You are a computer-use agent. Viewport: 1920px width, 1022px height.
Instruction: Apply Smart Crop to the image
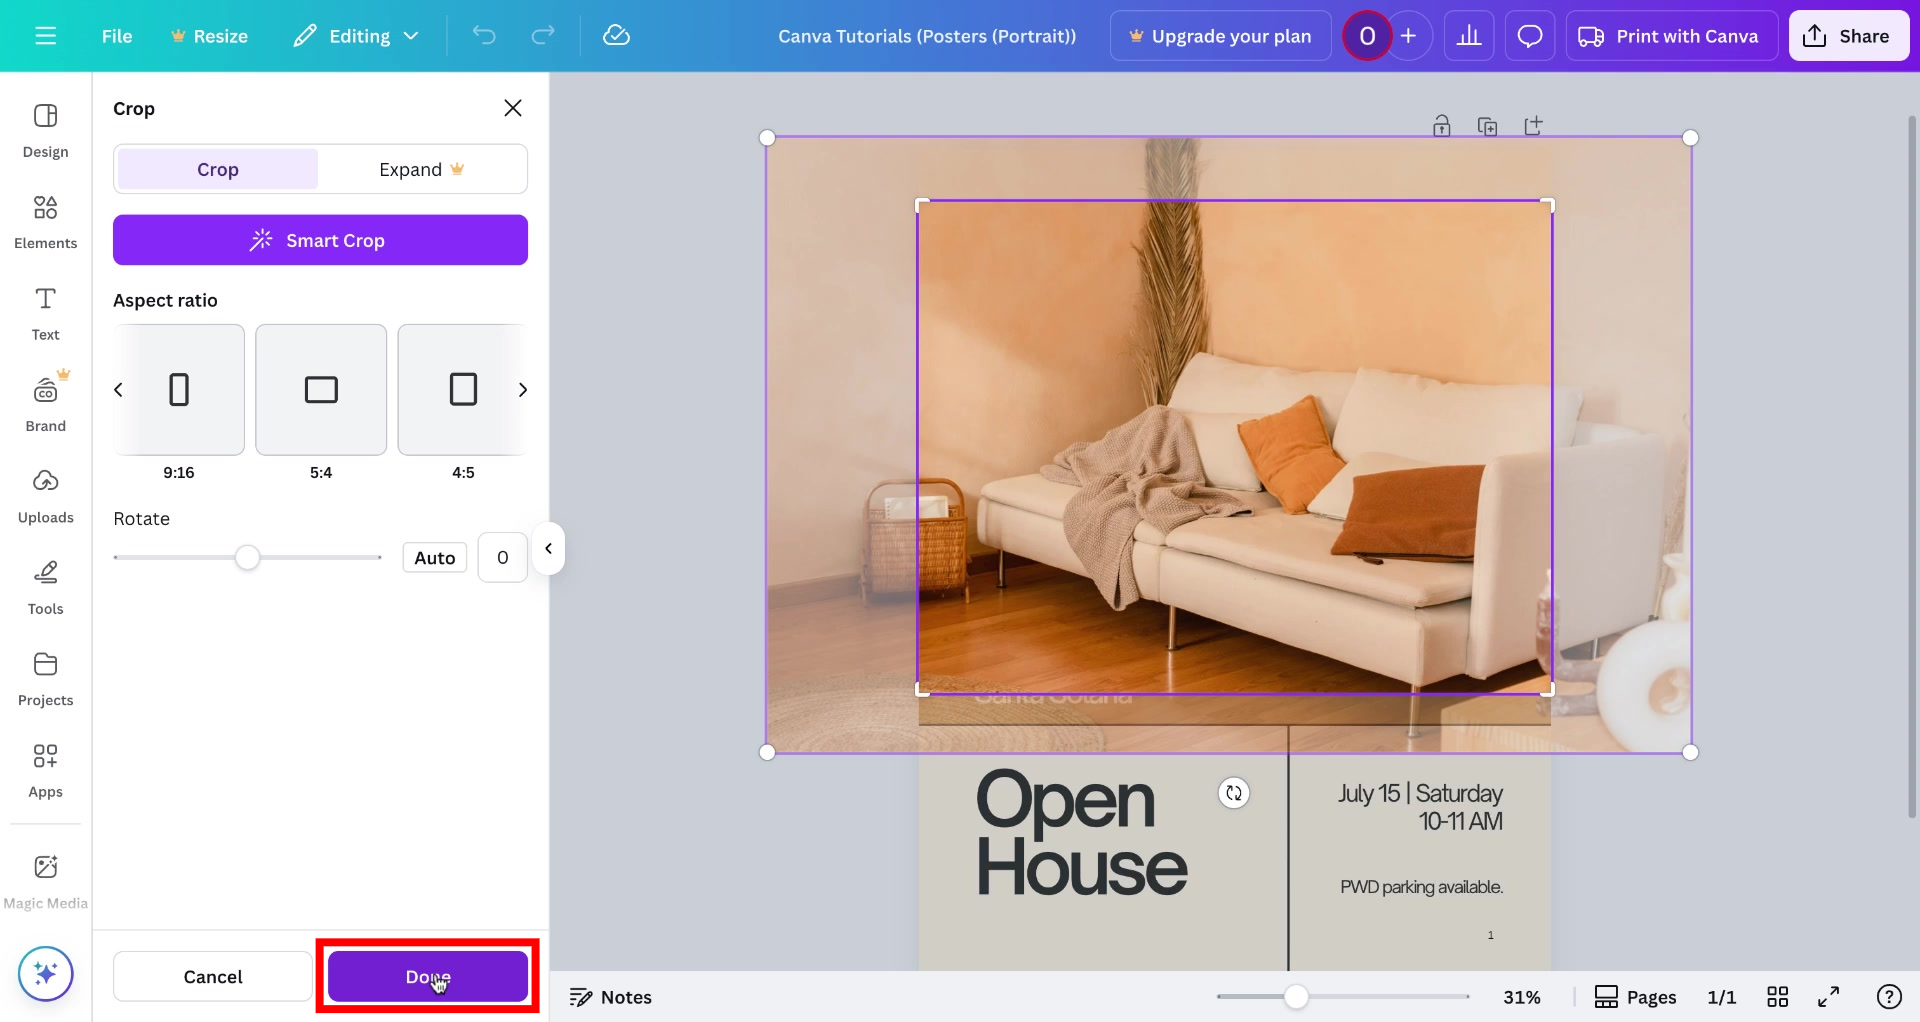(x=320, y=240)
